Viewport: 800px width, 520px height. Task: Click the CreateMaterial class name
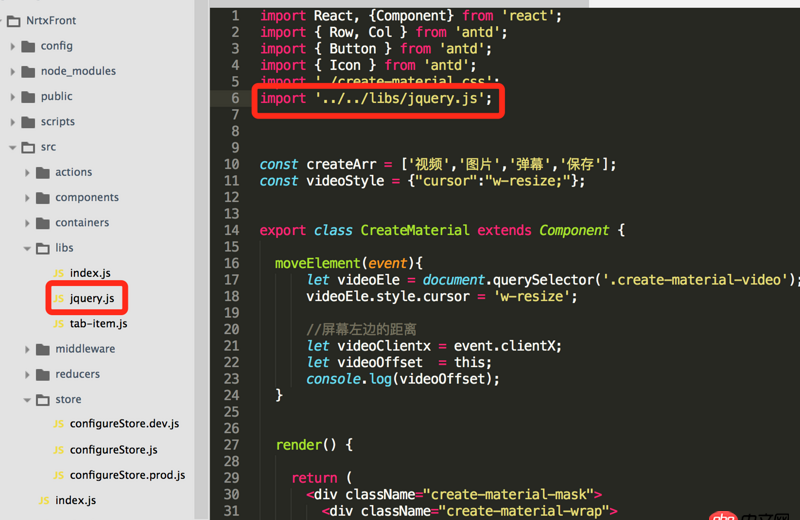pos(415,230)
